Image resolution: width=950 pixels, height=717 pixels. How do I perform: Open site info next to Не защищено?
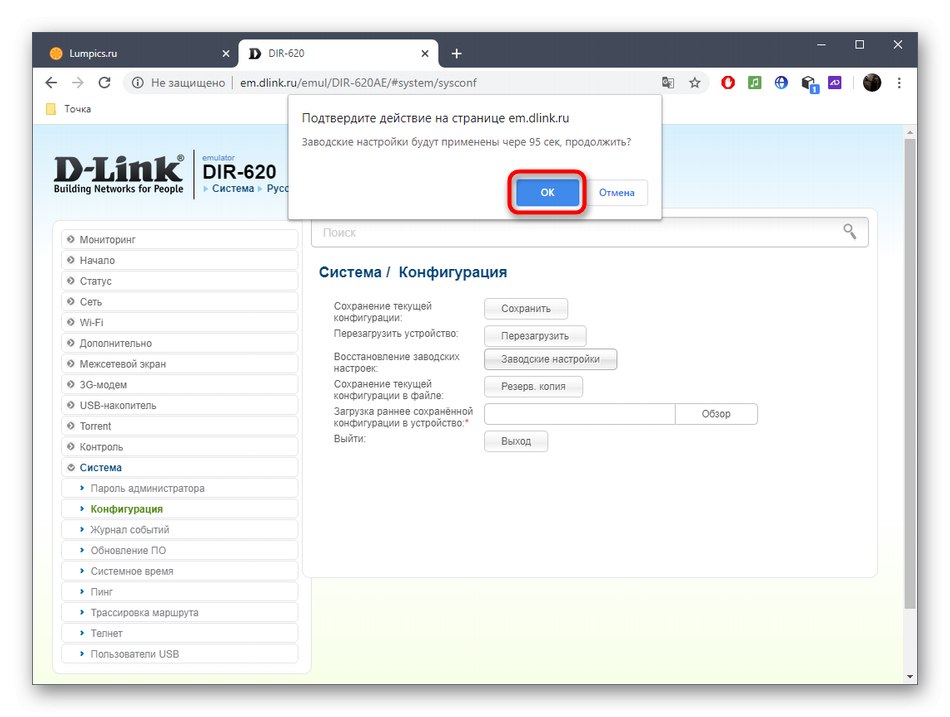138,83
